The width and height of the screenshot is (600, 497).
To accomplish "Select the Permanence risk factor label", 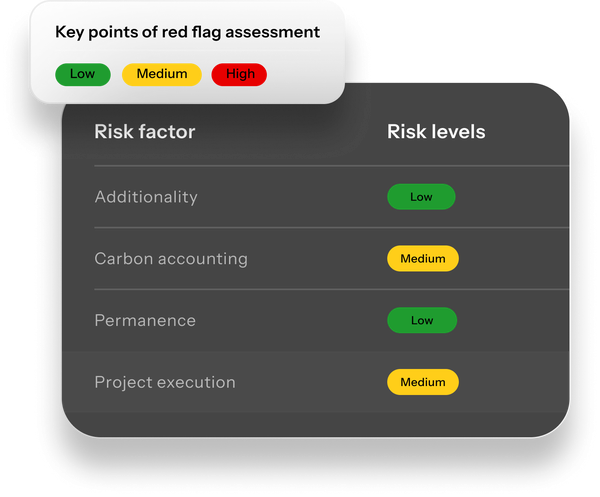I will click(x=145, y=321).
